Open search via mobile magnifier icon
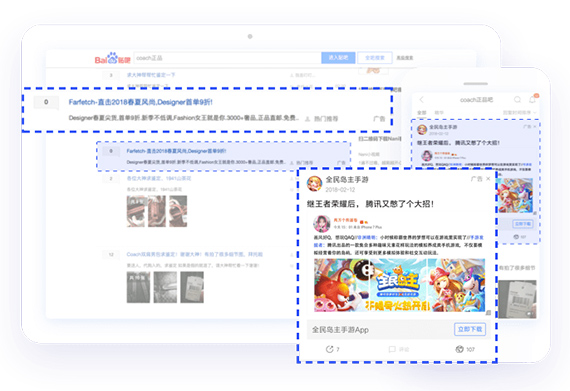 click(517, 100)
